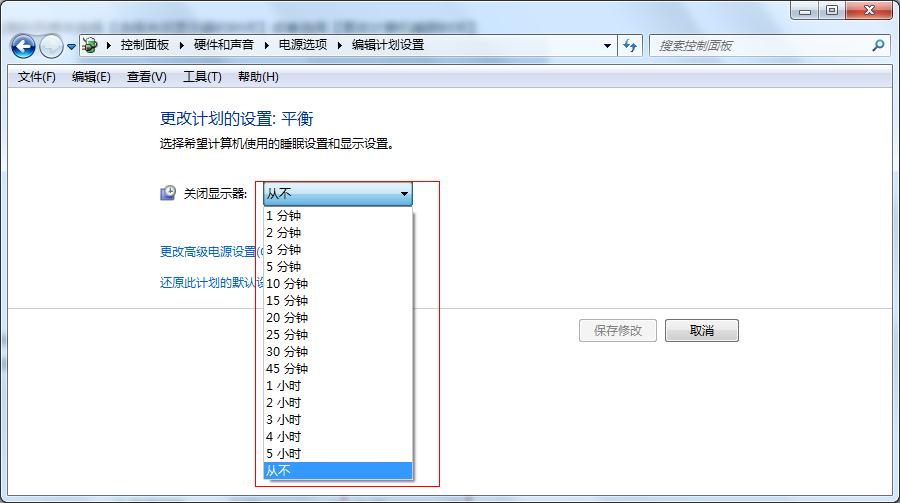Choose the highlighted 从不 option in the list
The height and width of the screenshot is (503, 900).
338,470
